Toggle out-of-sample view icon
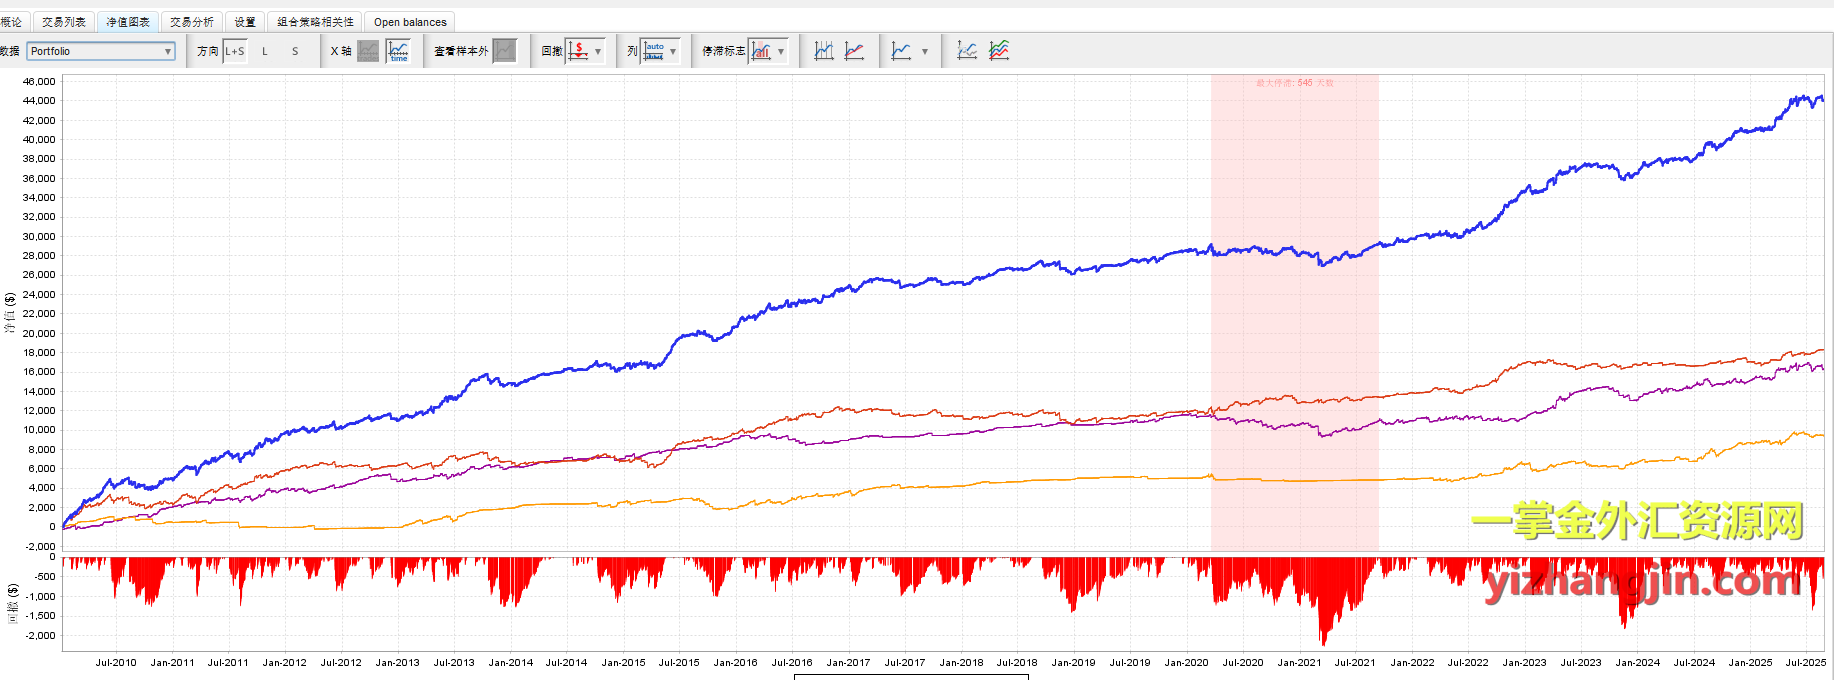1834x680 pixels. [x=505, y=51]
